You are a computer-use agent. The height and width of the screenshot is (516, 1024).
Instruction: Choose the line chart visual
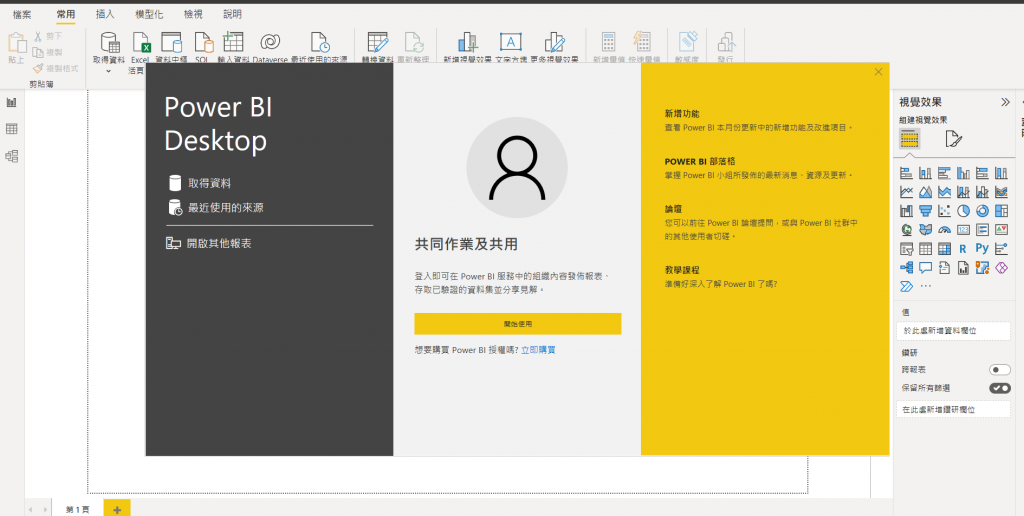pyautogui.click(x=906, y=192)
